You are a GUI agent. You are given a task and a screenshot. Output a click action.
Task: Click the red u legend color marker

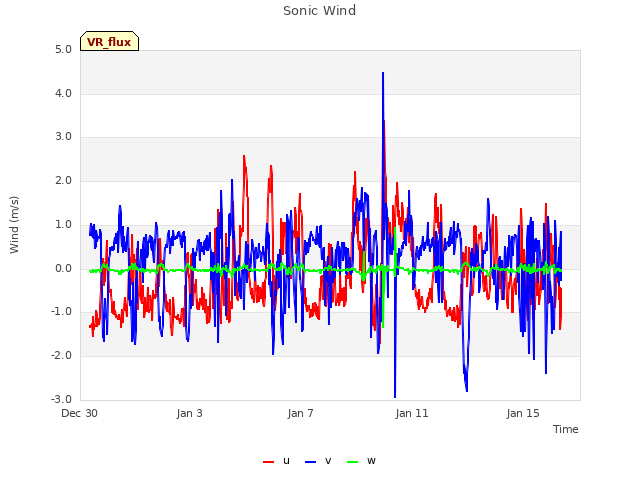[x=268, y=462]
